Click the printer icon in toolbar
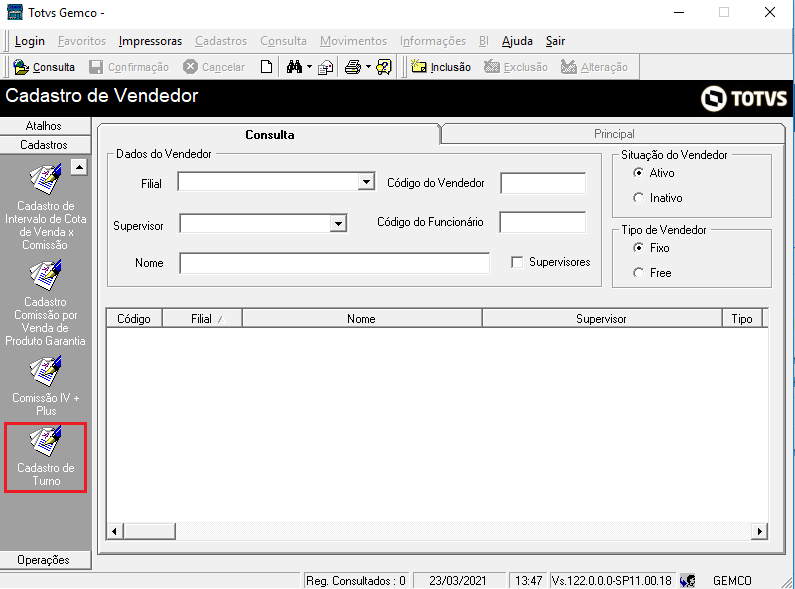The height and width of the screenshot is (589, 795). 353,67
